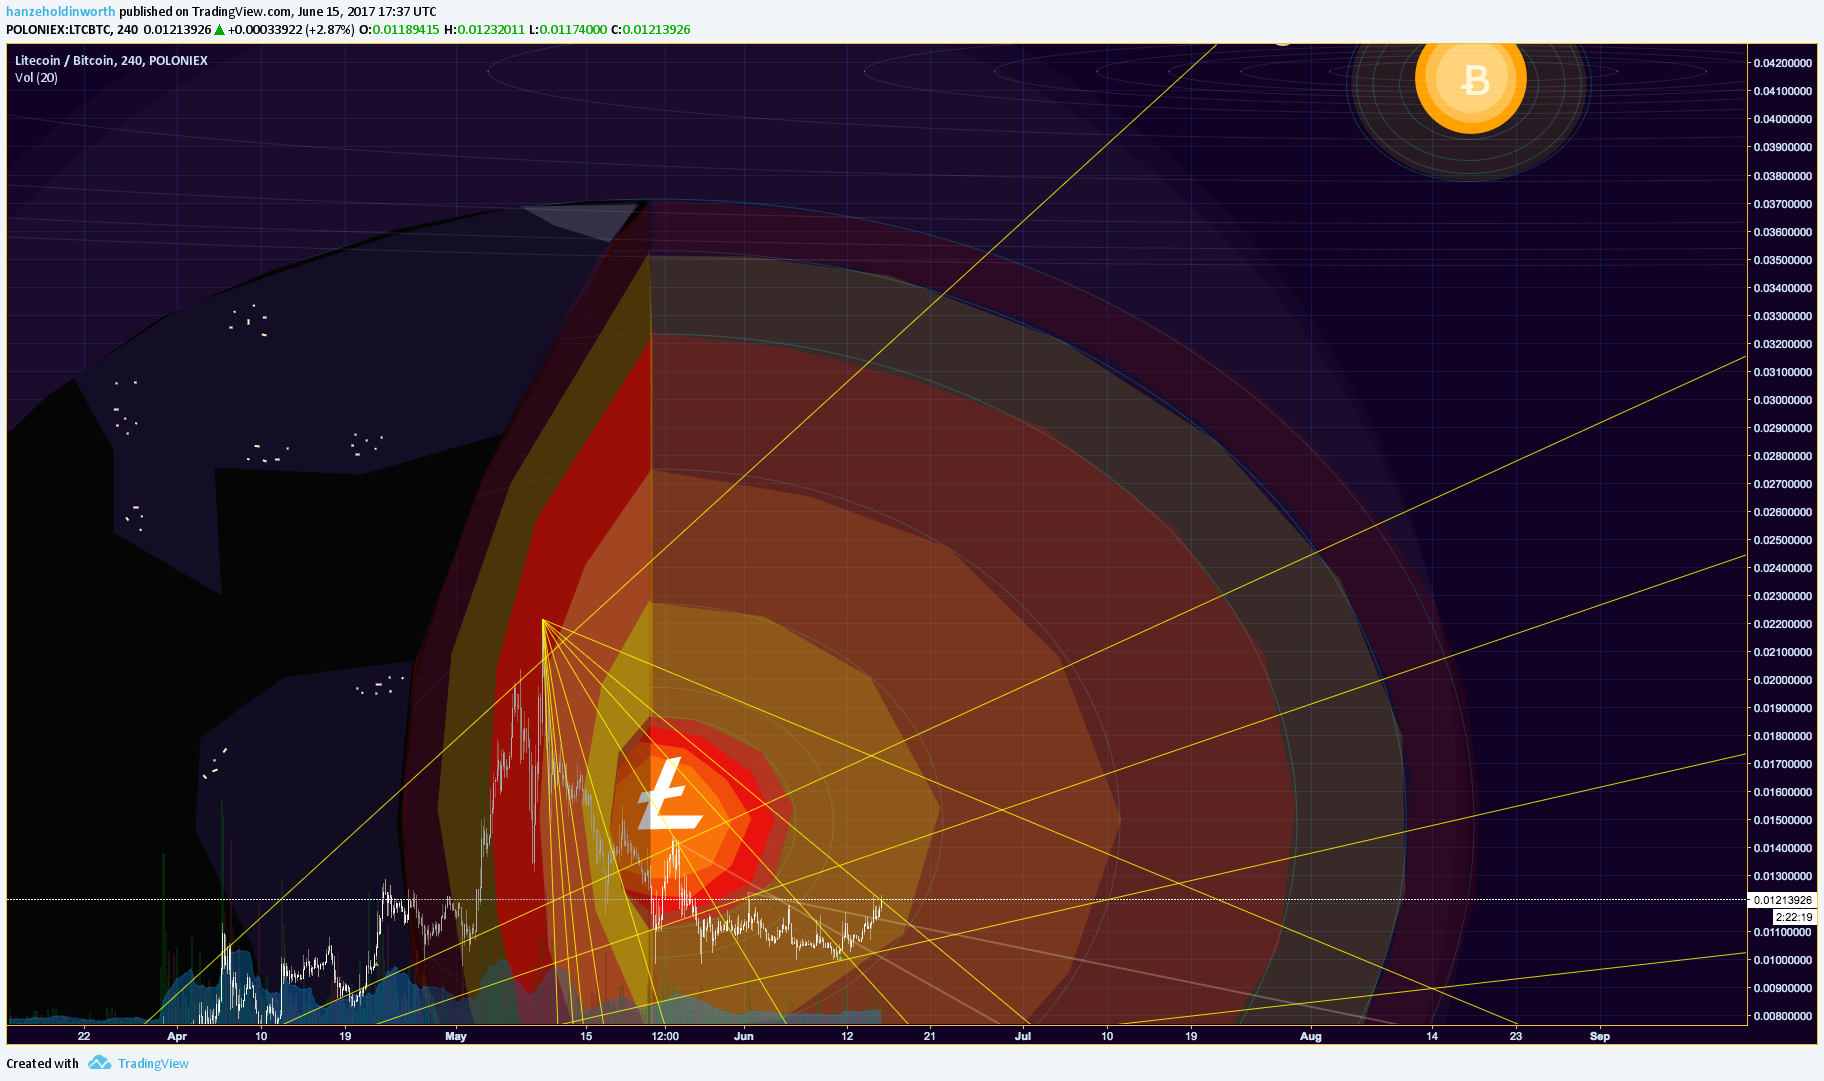Image resolution: width=1824 pixels, height=1081 pixels.
Task: Click the open value O:0.01189415
Action: tap(399, 30)
